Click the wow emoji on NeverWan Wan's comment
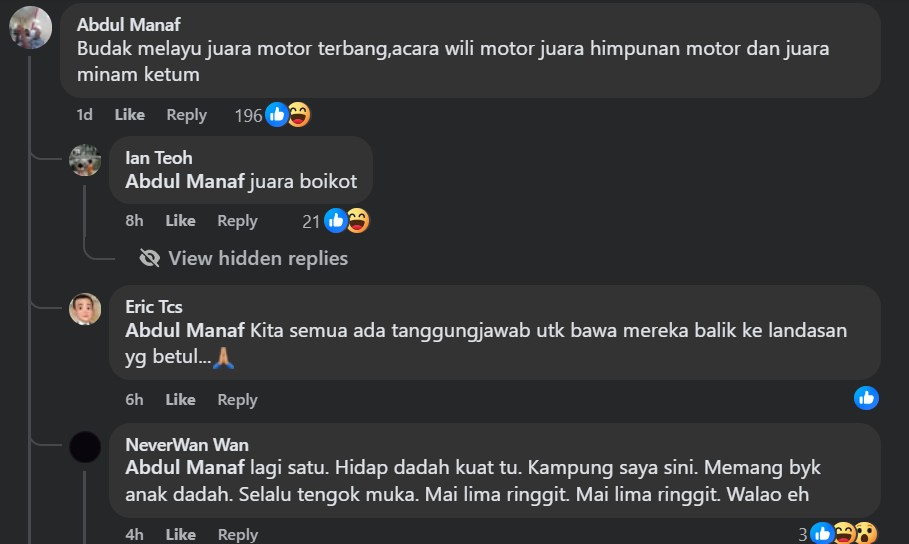The height and width of the screenshot is (544, 909). (866, 534)
